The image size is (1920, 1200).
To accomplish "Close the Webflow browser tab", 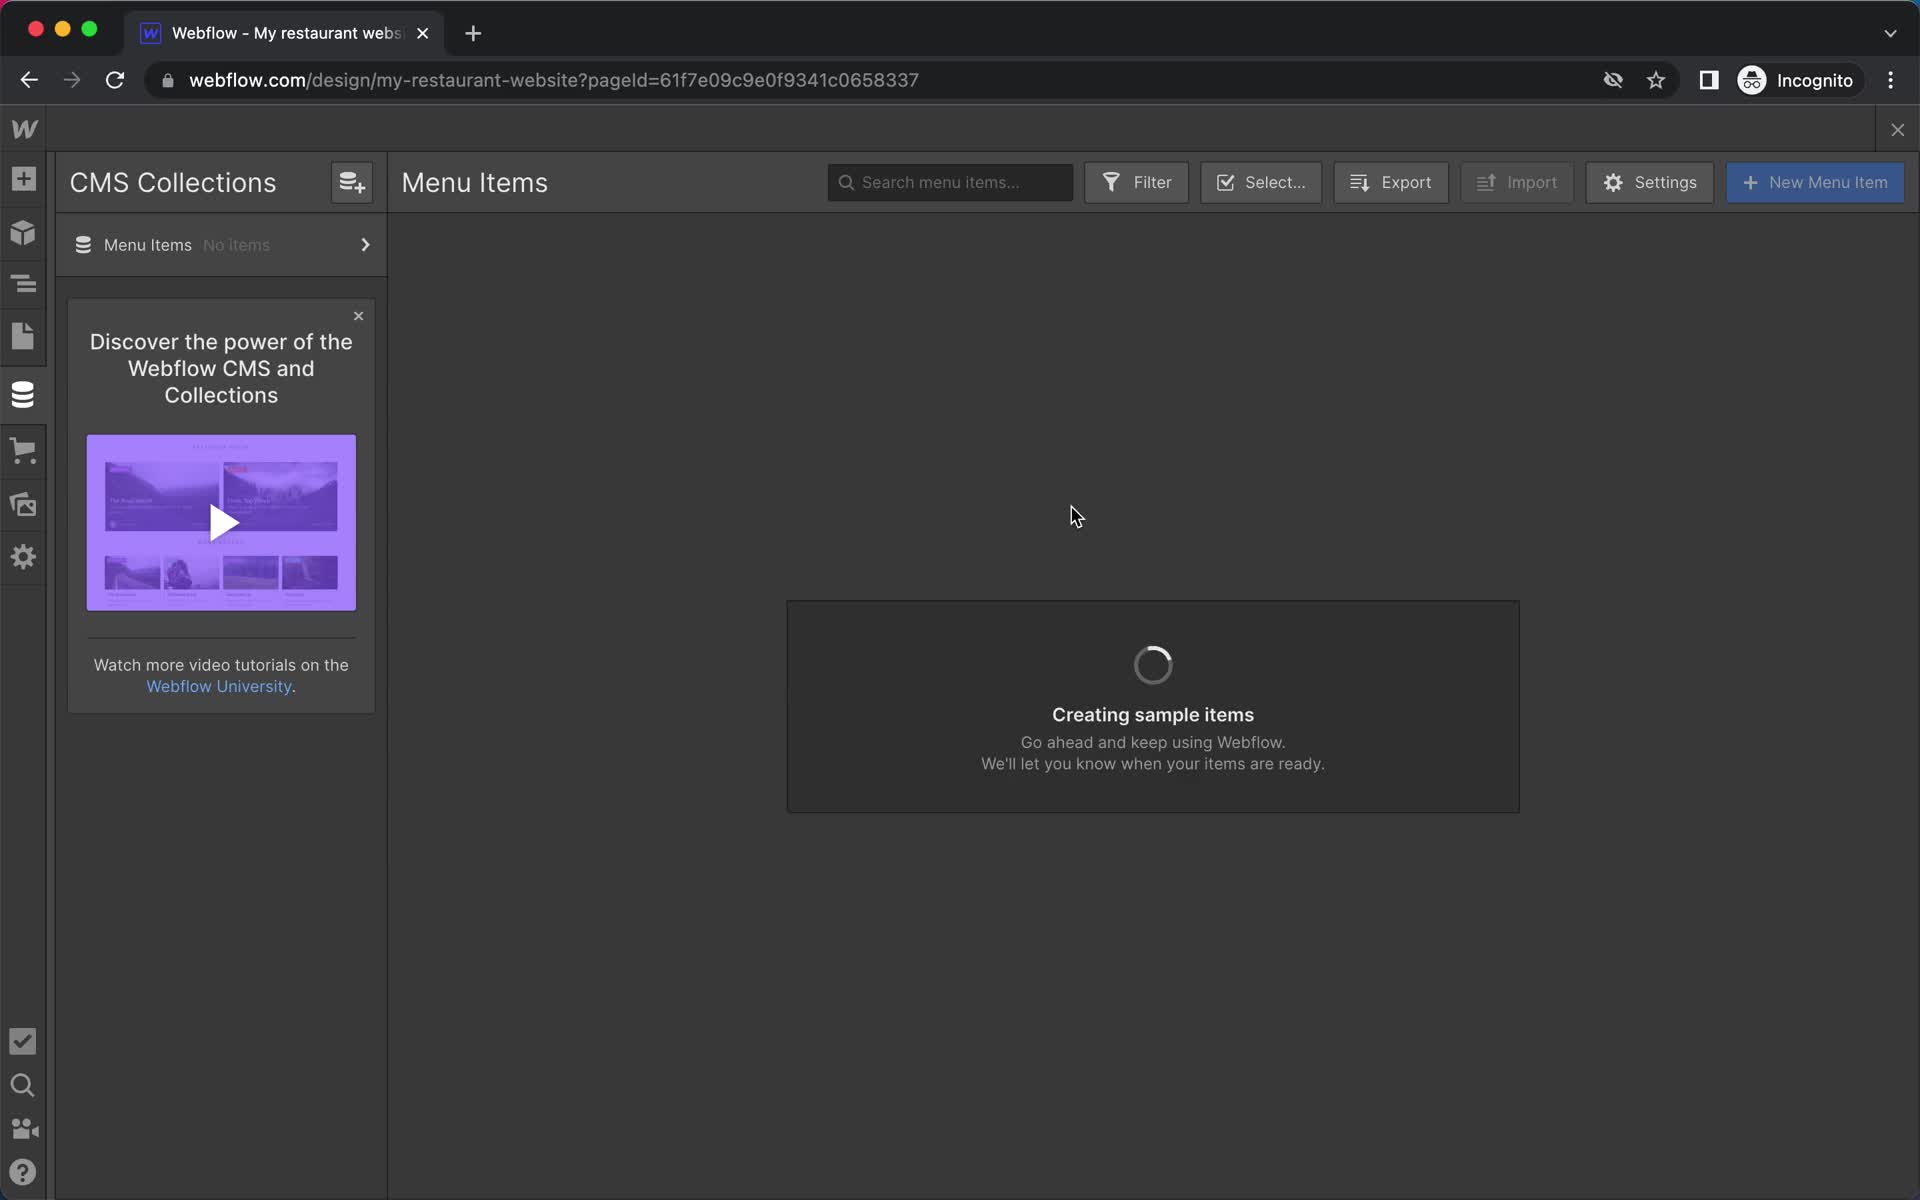I will [x=423, y=33].
